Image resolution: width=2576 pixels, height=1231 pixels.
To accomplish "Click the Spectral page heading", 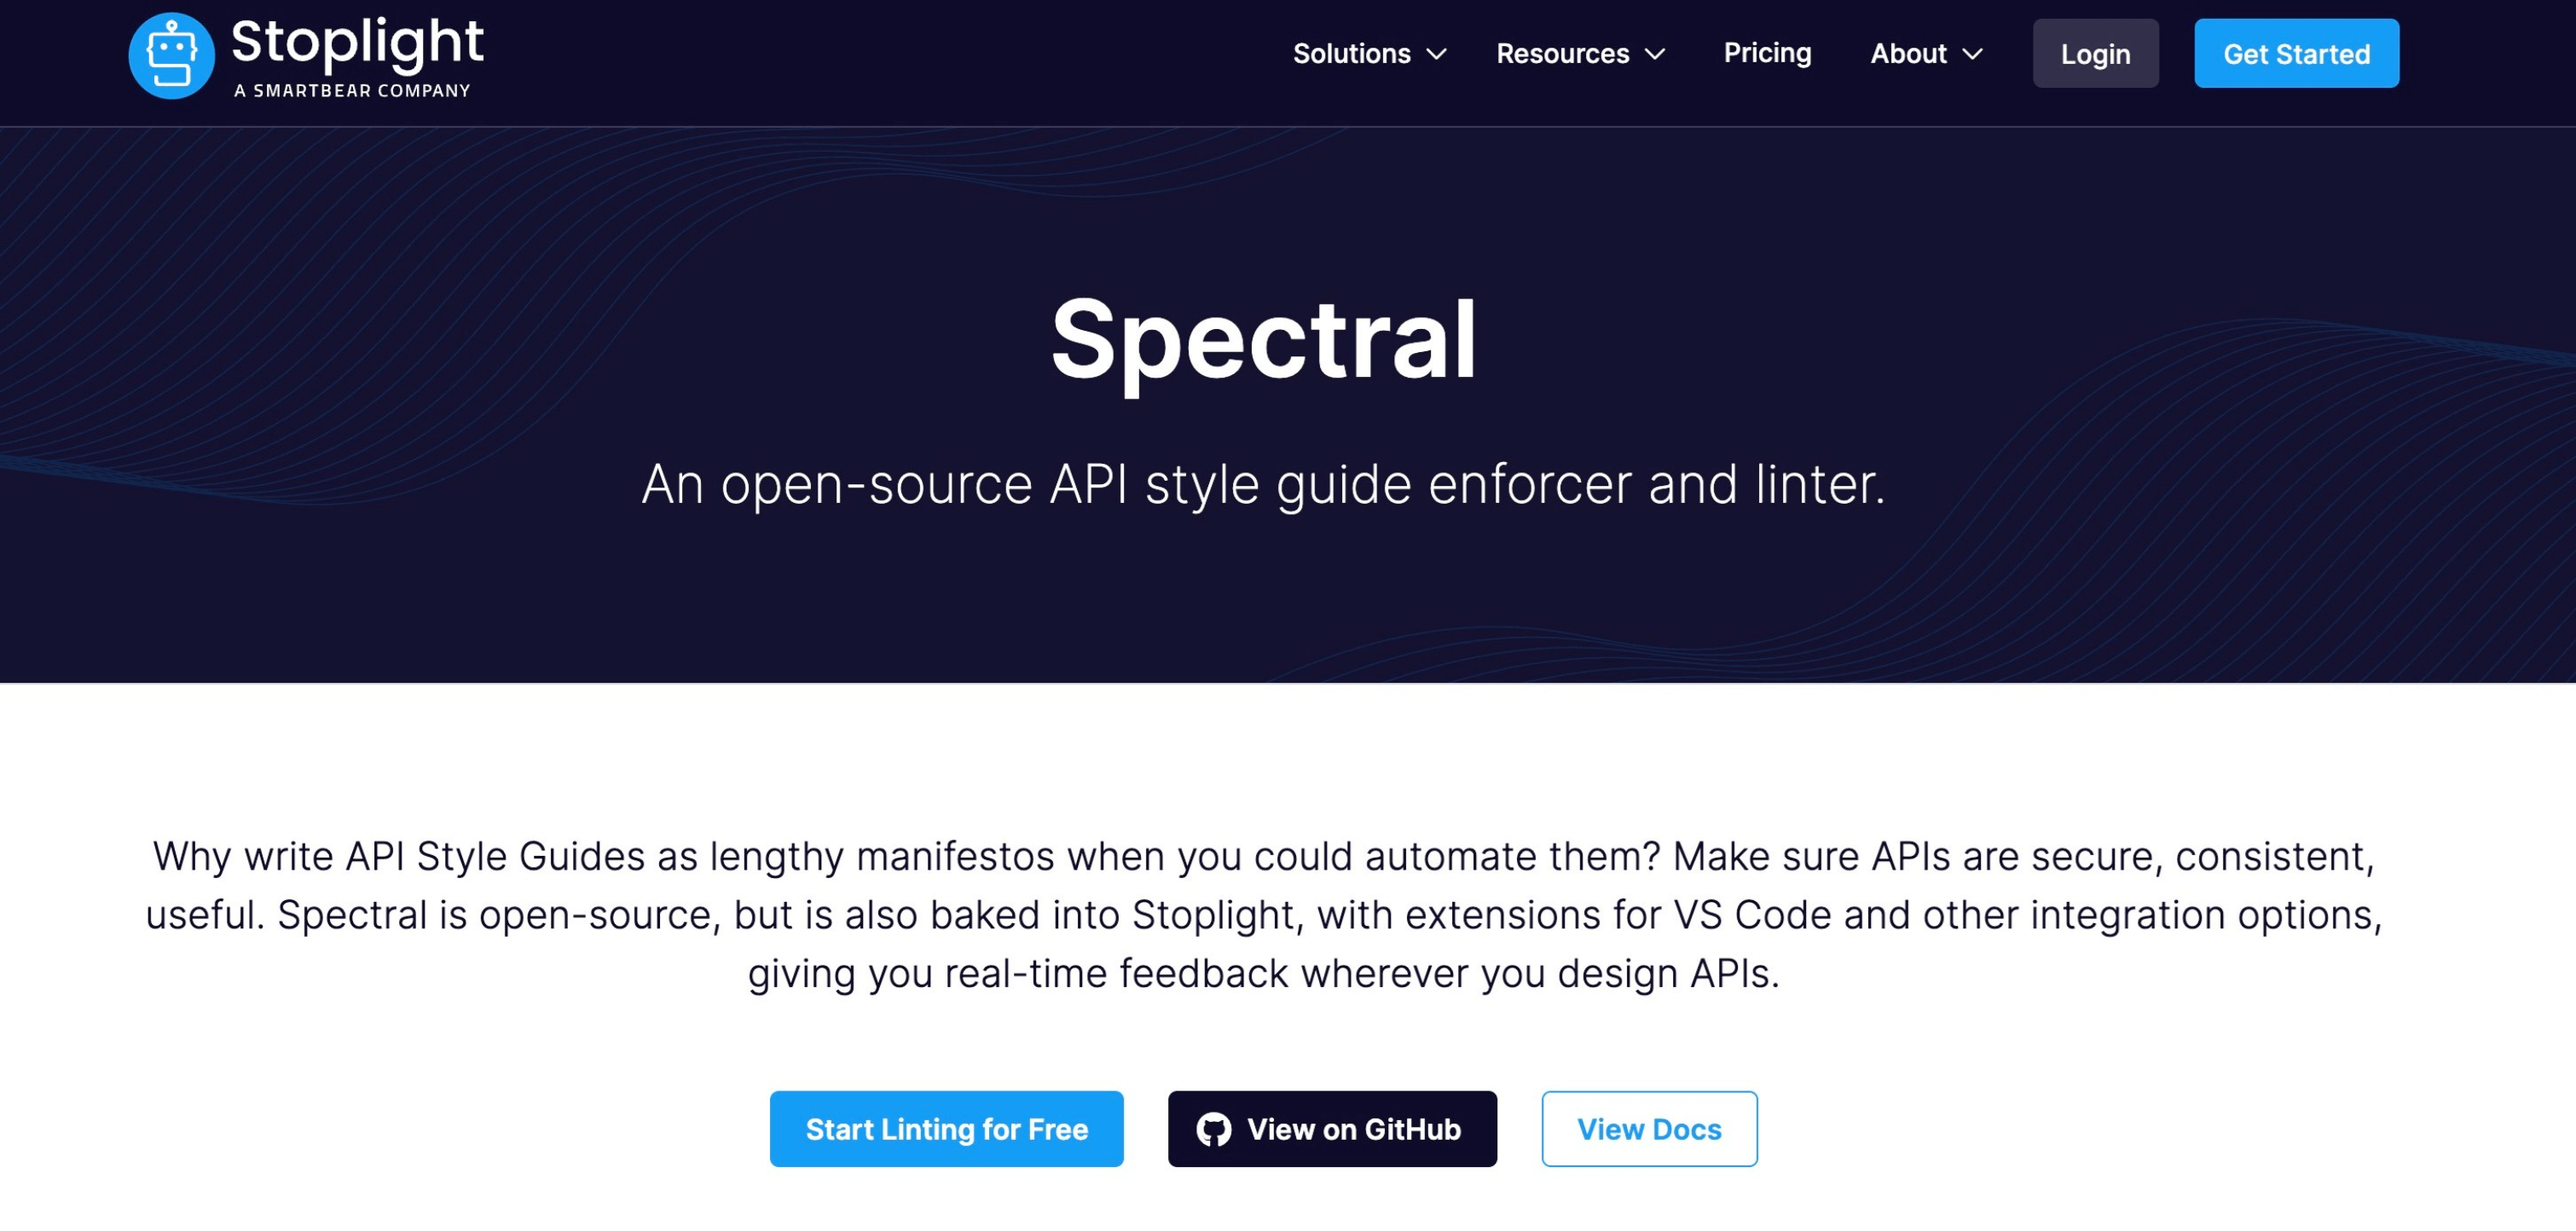I will pos(1263,340).
